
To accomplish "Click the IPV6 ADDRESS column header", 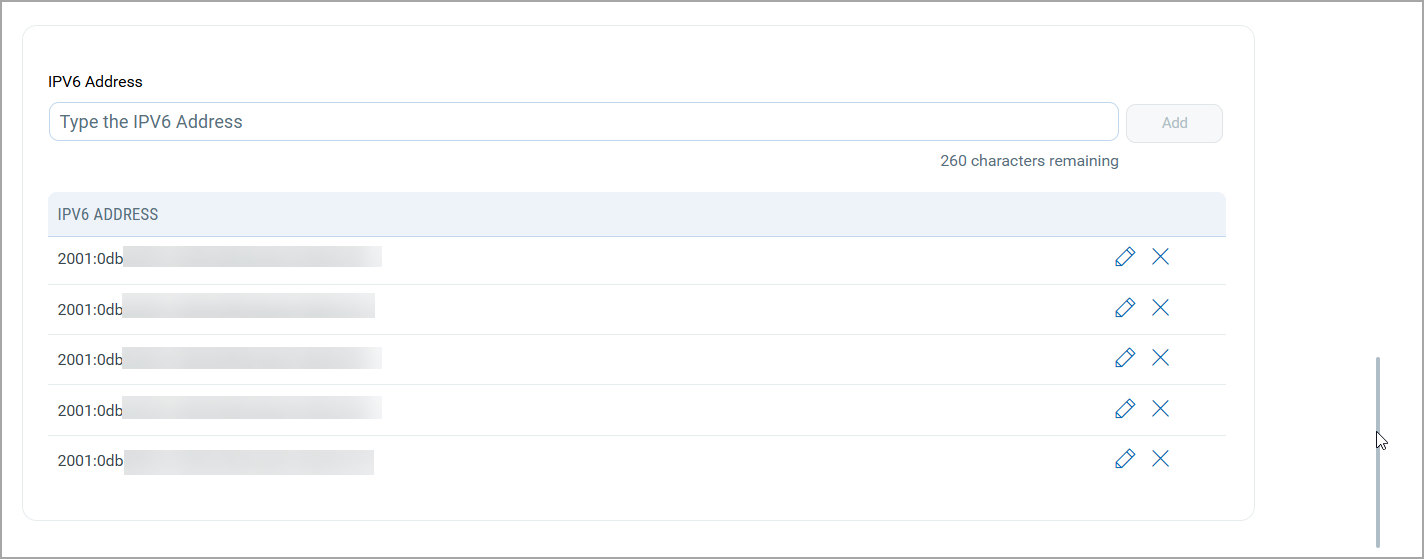I will click(108, 214).
